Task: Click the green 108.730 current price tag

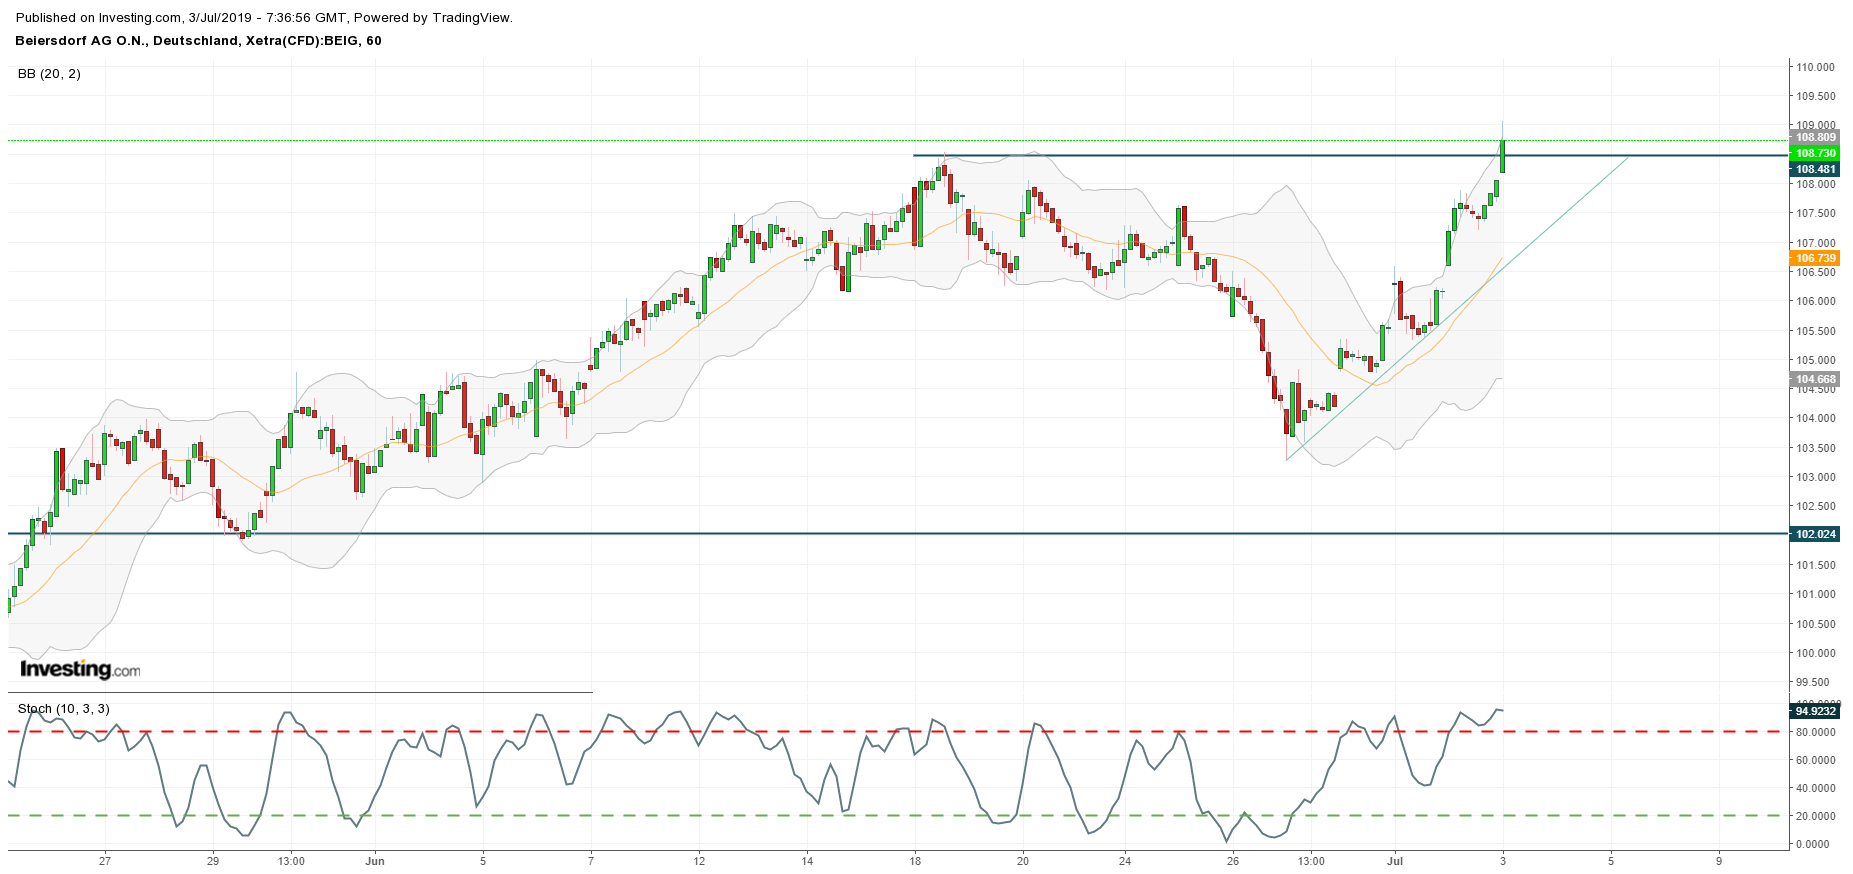Action: pos(1815,153)
